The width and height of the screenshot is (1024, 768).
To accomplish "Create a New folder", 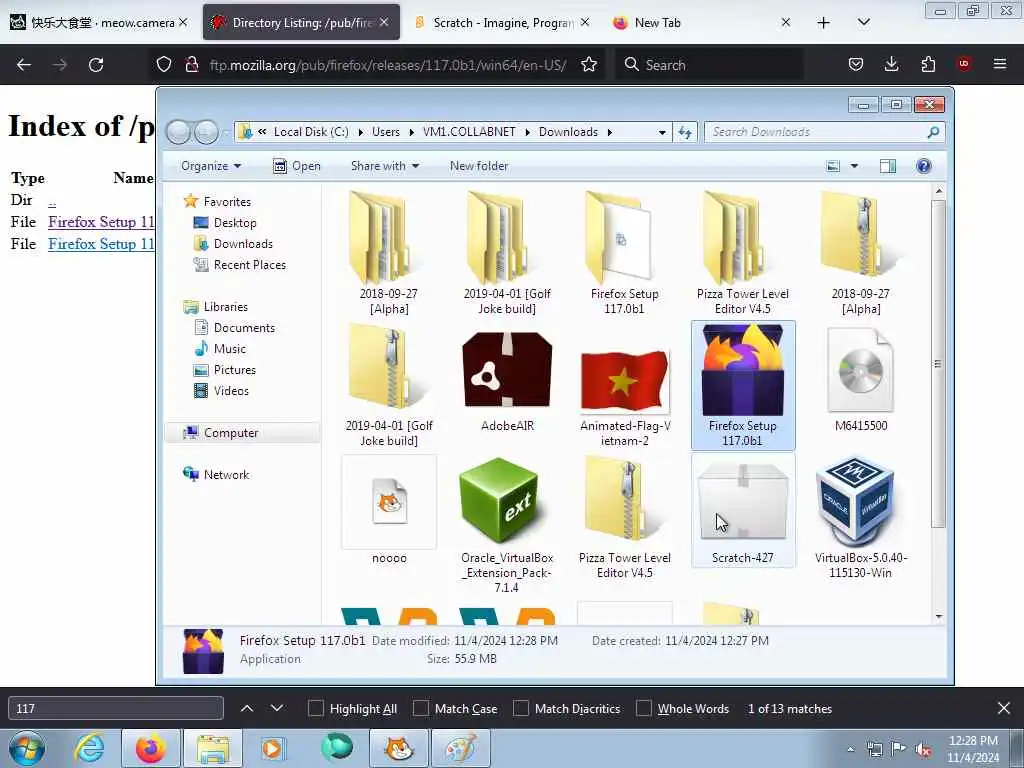I will pyautogui.click(x=479, y=166).
